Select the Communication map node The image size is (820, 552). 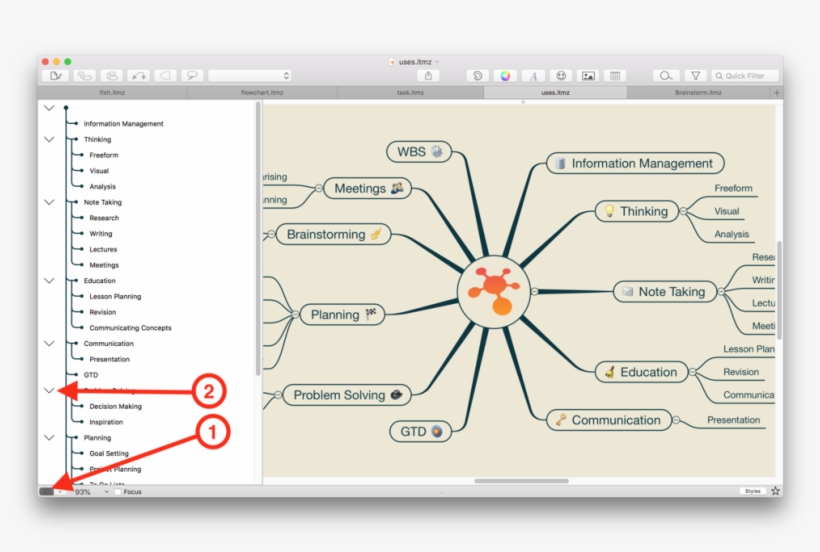pos(609,420)
